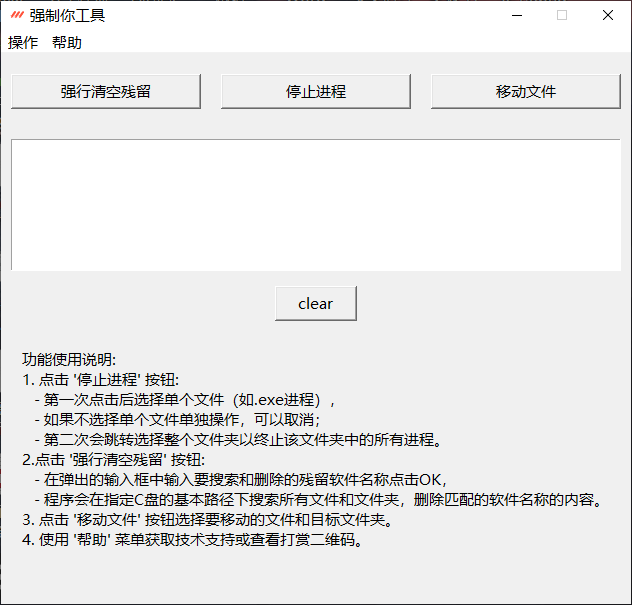Click the 停止进程 button

click(316, 91)
